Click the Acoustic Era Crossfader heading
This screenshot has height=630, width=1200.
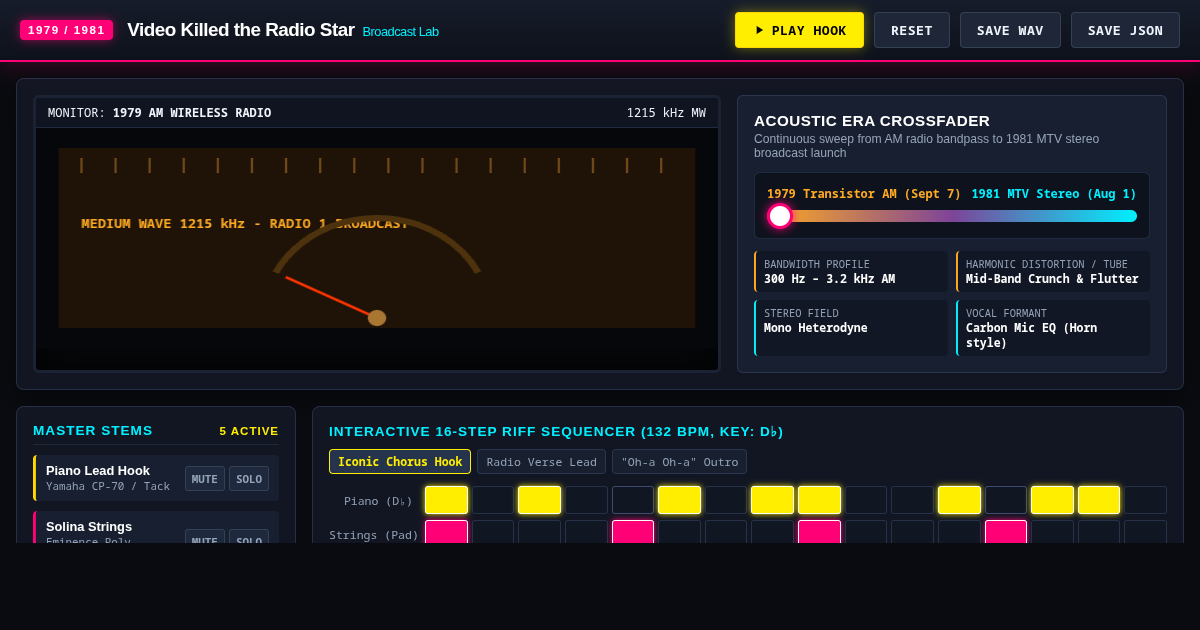(x=872, y=121)
